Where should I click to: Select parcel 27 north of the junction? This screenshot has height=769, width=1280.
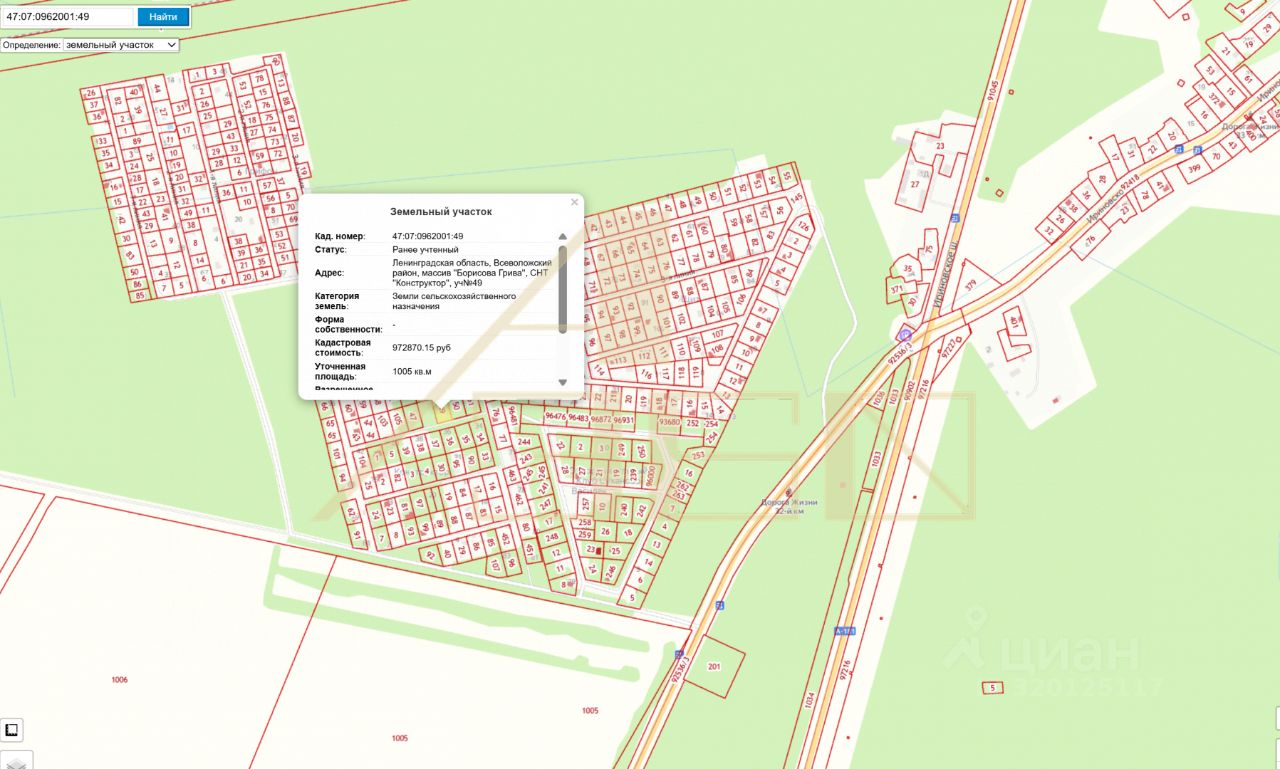914,185
